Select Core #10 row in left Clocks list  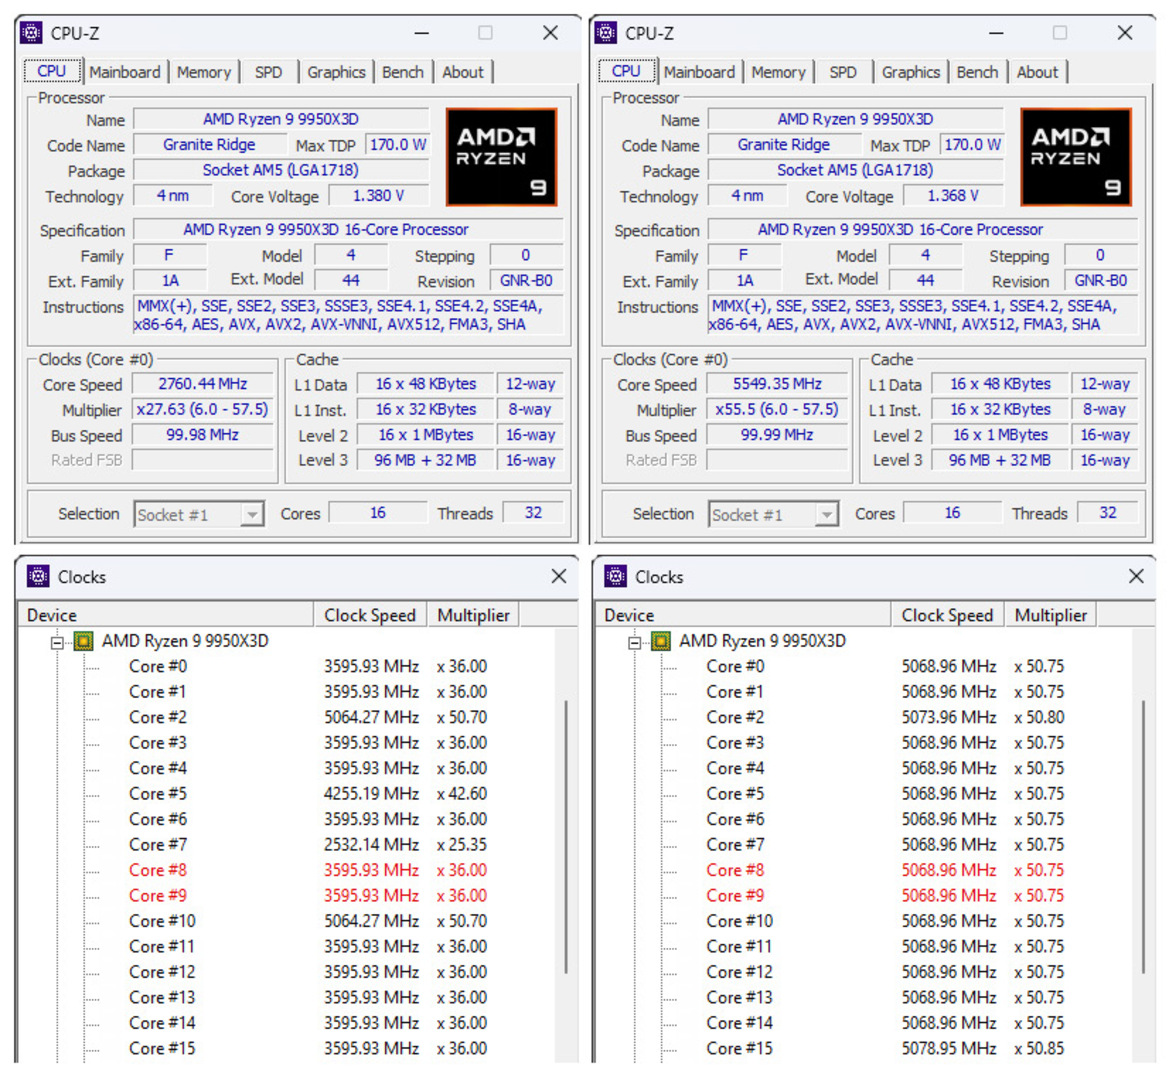(x=308, y=921)
